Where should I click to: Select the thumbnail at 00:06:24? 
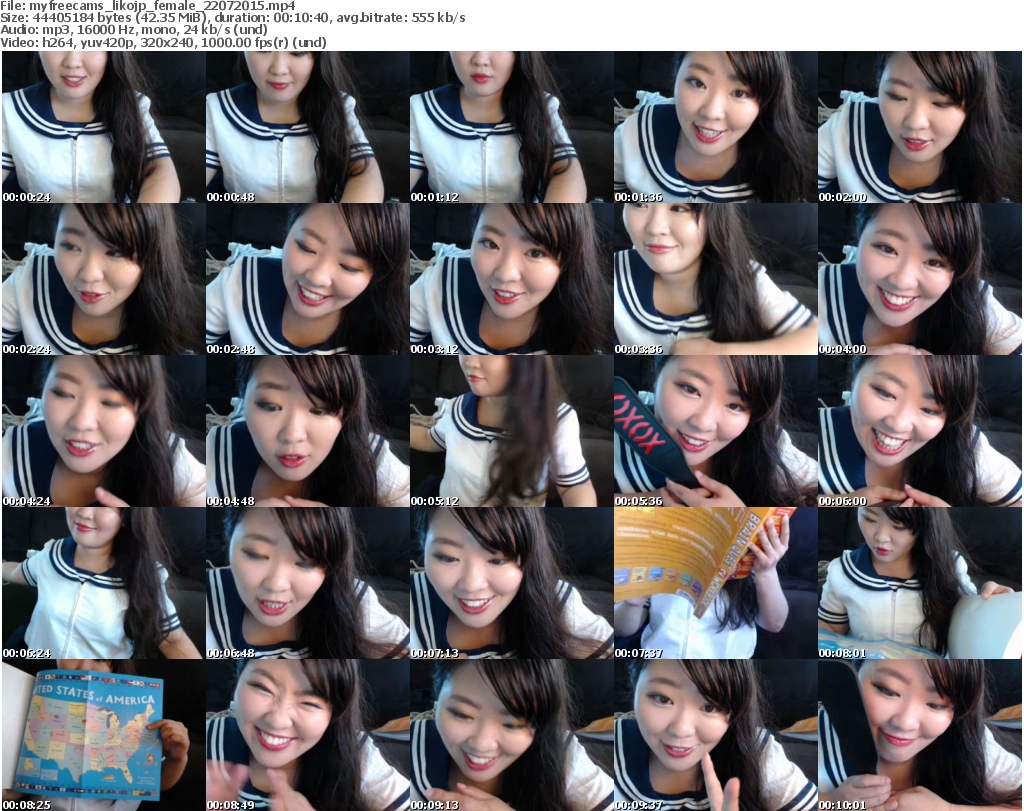[x=104, y=583]
